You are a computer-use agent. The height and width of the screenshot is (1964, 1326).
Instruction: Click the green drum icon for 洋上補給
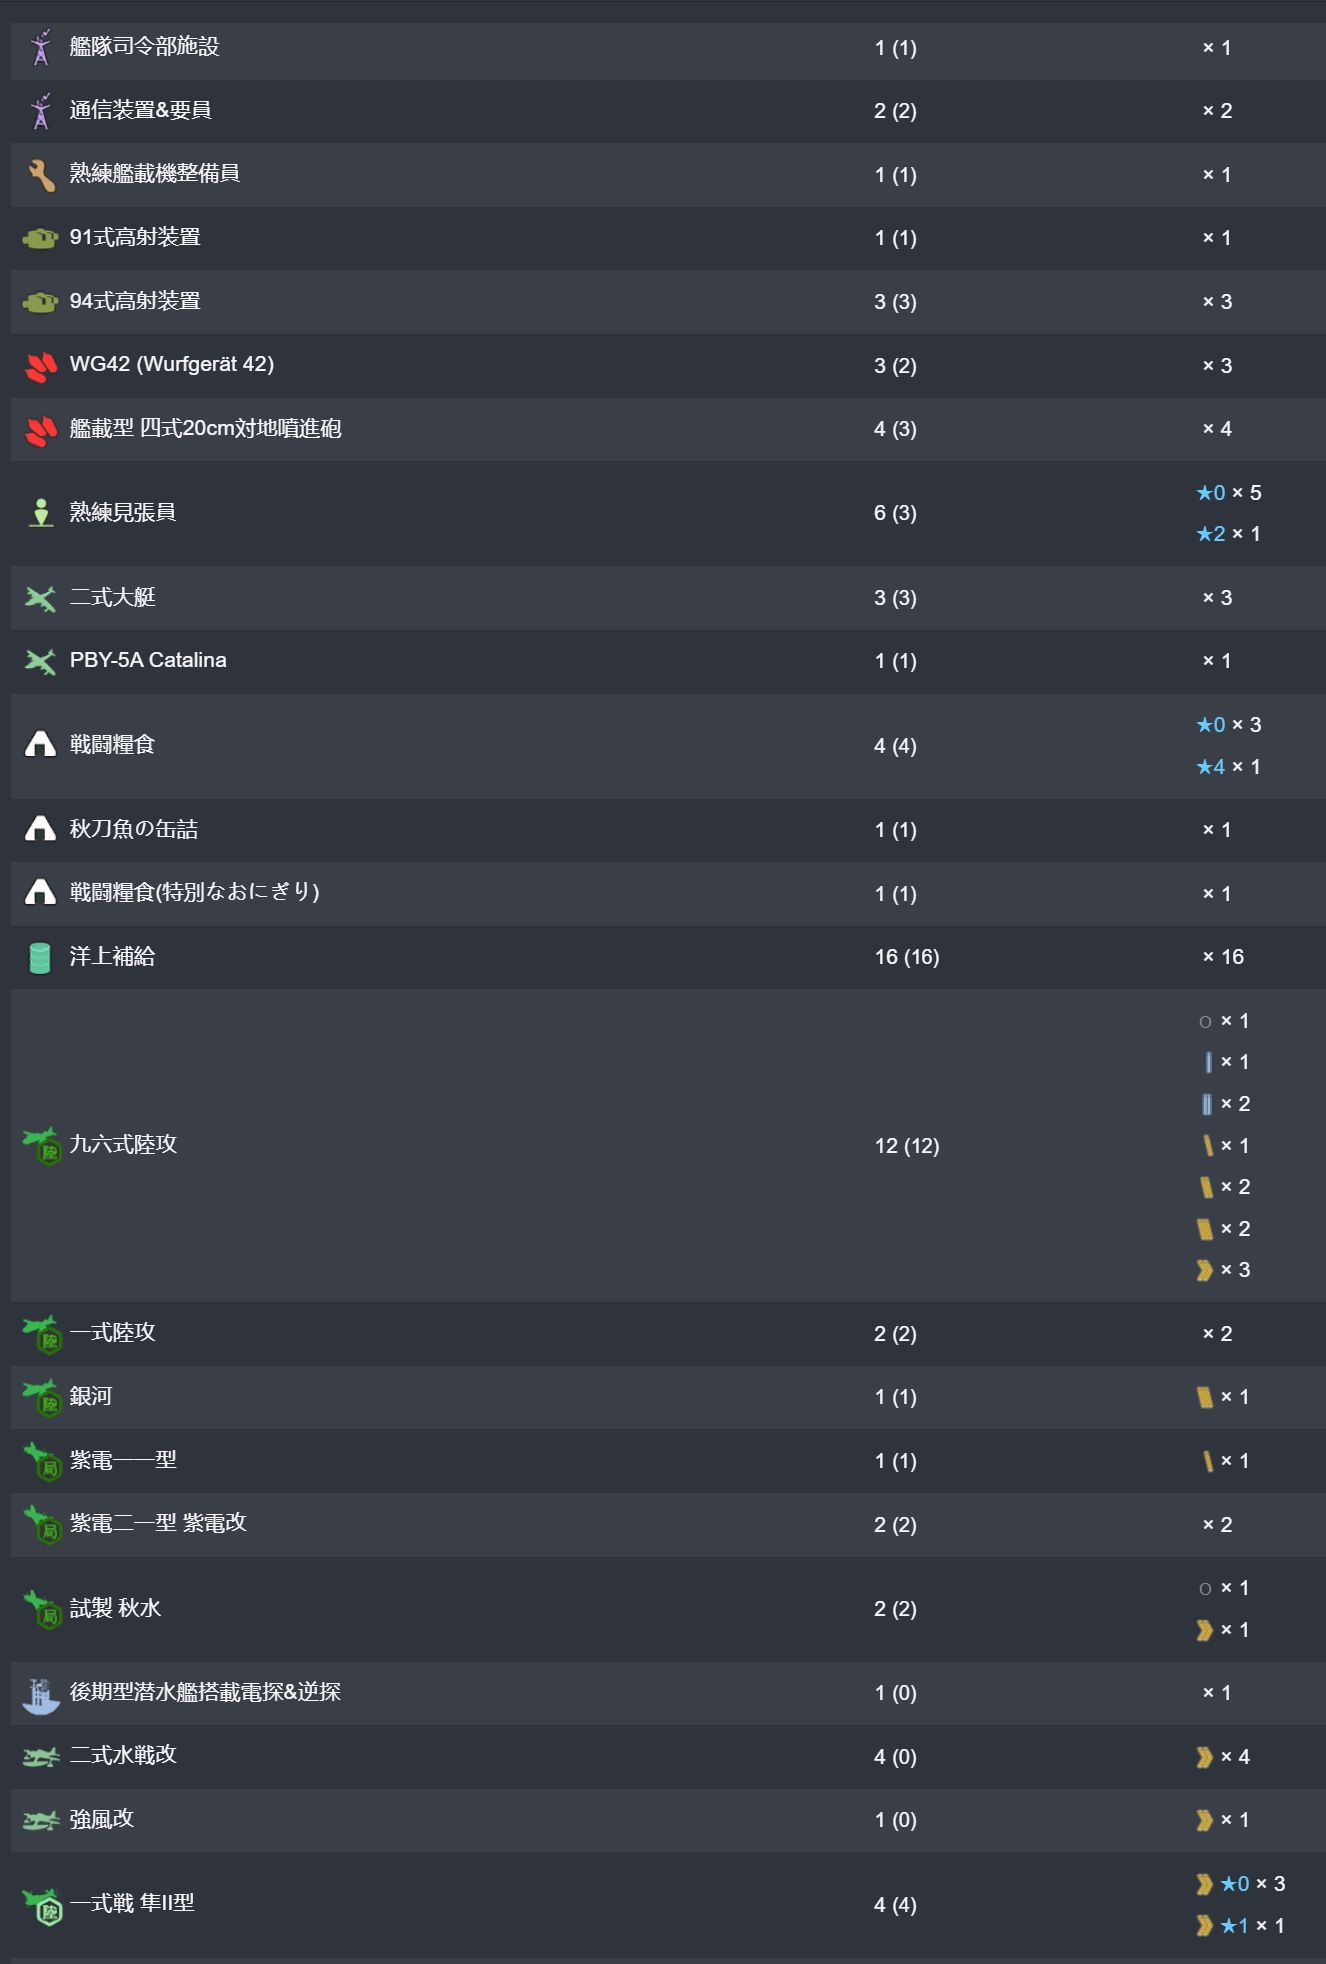coord(40,957)
